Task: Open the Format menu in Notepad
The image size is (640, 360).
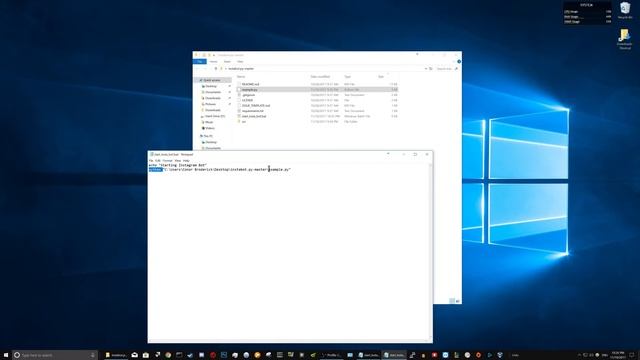Action: (167, 161)
